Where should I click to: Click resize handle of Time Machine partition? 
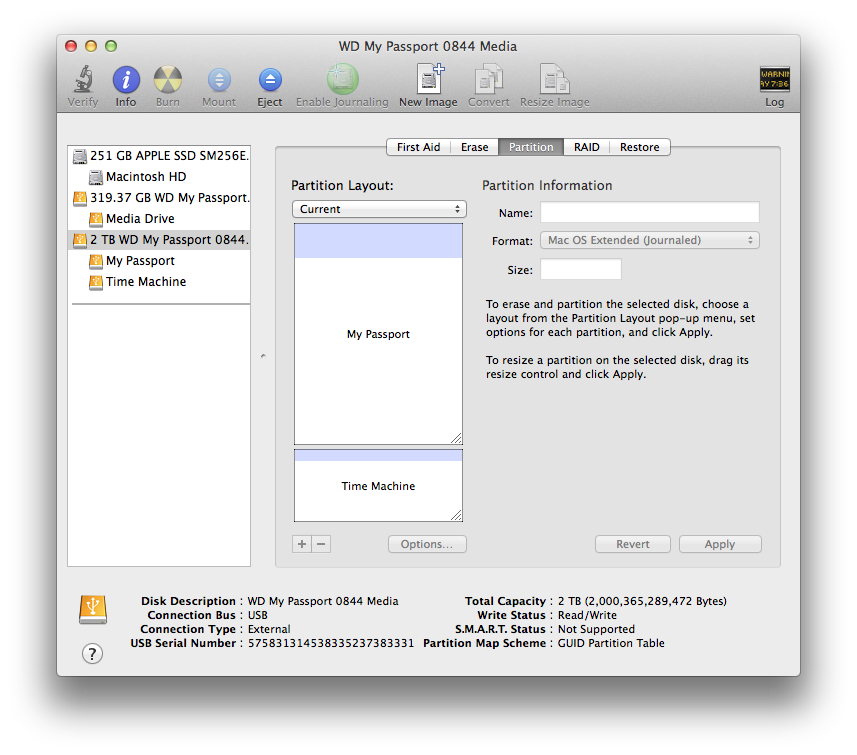tap(456, 515)
